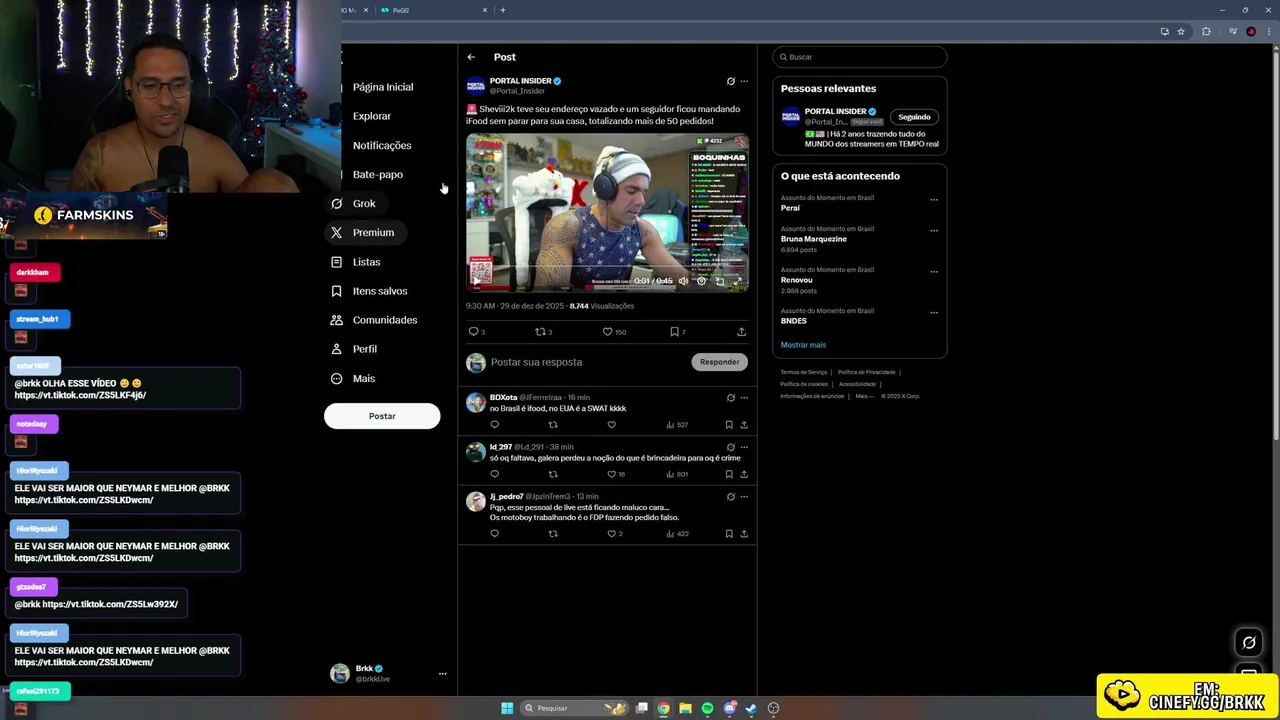Open the Mais menu in sidebar
The height and width of the screenshot is (720, 1280).
[352, 378]
